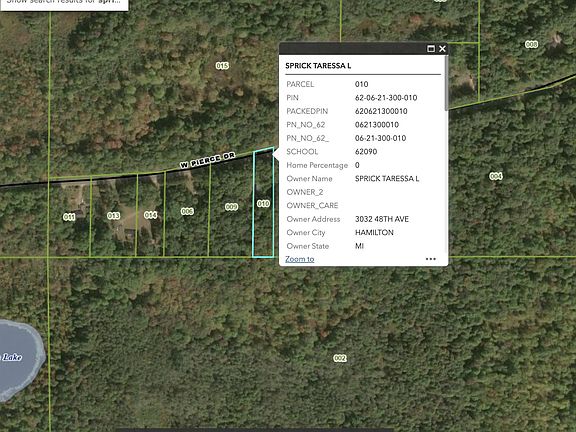Click the PARCEL value 010 in popup

[x=361, y=84]
